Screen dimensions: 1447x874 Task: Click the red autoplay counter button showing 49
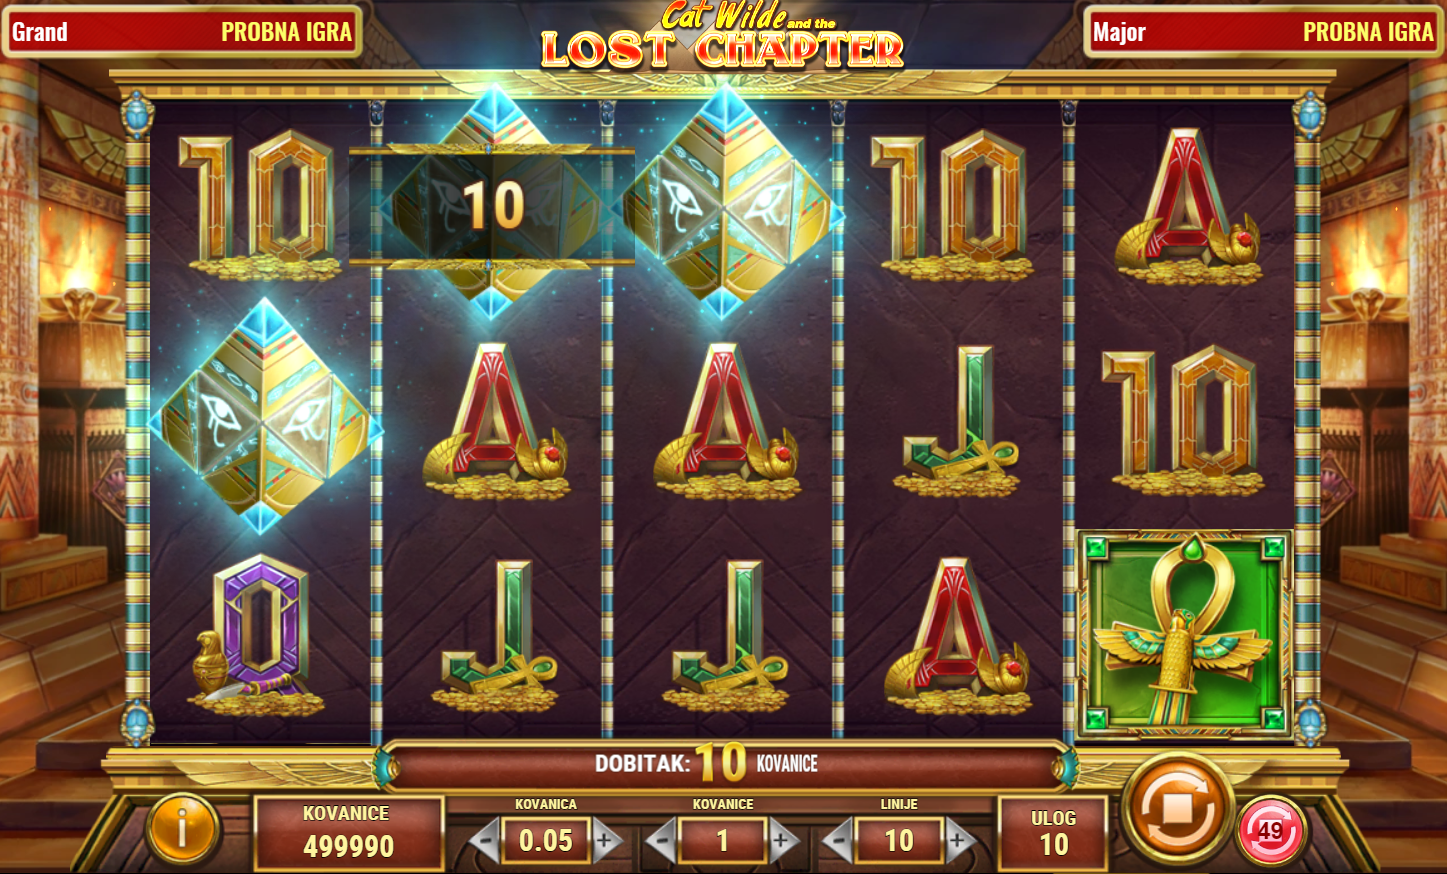click(1270, 830)
